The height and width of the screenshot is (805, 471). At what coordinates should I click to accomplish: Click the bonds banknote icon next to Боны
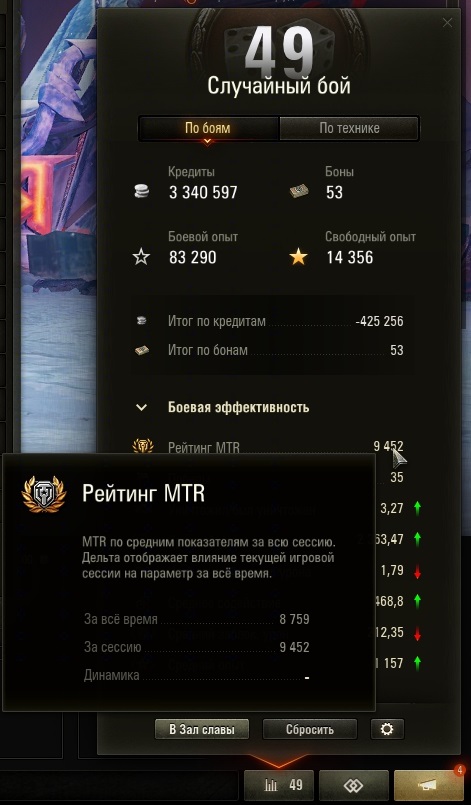coord(298,191)
